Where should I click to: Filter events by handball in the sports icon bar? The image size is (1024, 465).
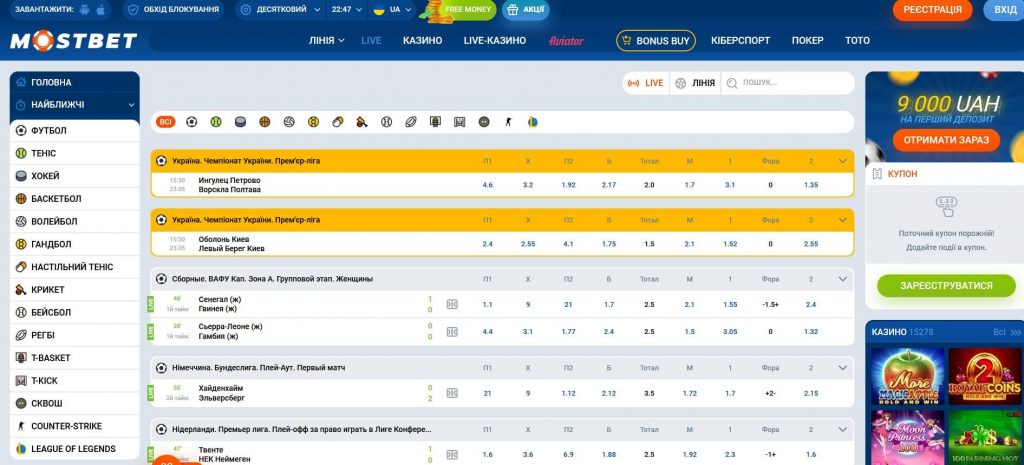(x=313, y=121)
